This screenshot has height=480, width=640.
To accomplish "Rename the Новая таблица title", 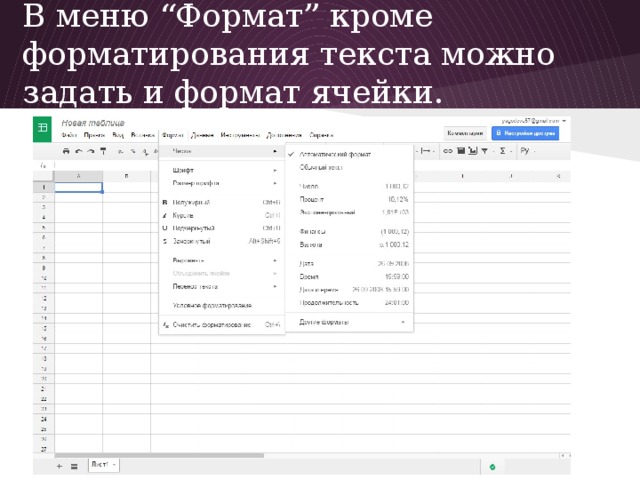I will [93, 123].
